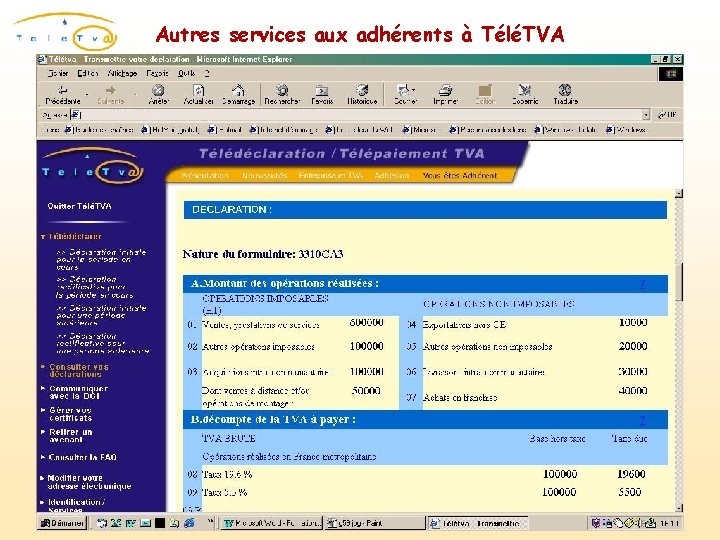Viewport: 720px width, 540px height.
Task: Select the Nouveautés tab
Action: pyautogui.click(x=264, y=175)
